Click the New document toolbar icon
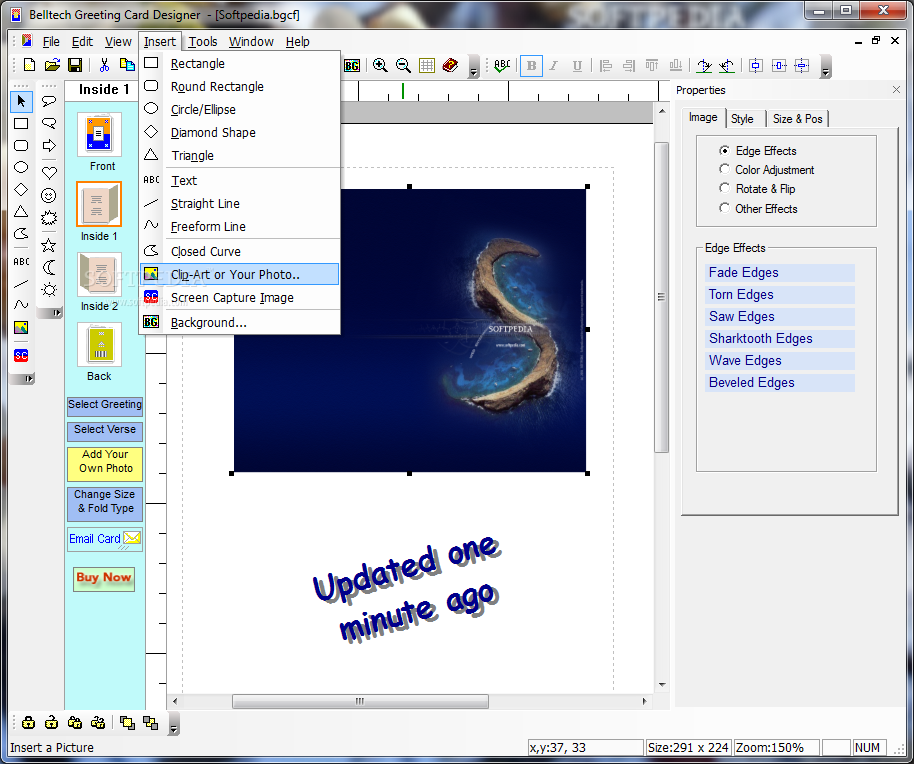The image size is (914, 764). [x=29, y=65]
